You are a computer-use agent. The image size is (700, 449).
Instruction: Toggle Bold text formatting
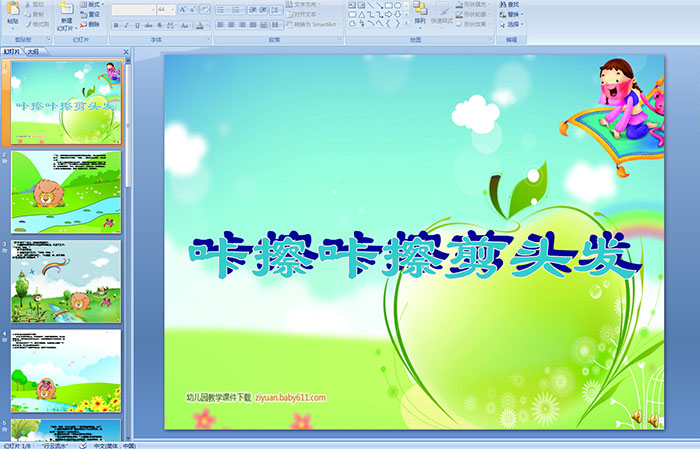pyautogui.click(x=115, y=24)
